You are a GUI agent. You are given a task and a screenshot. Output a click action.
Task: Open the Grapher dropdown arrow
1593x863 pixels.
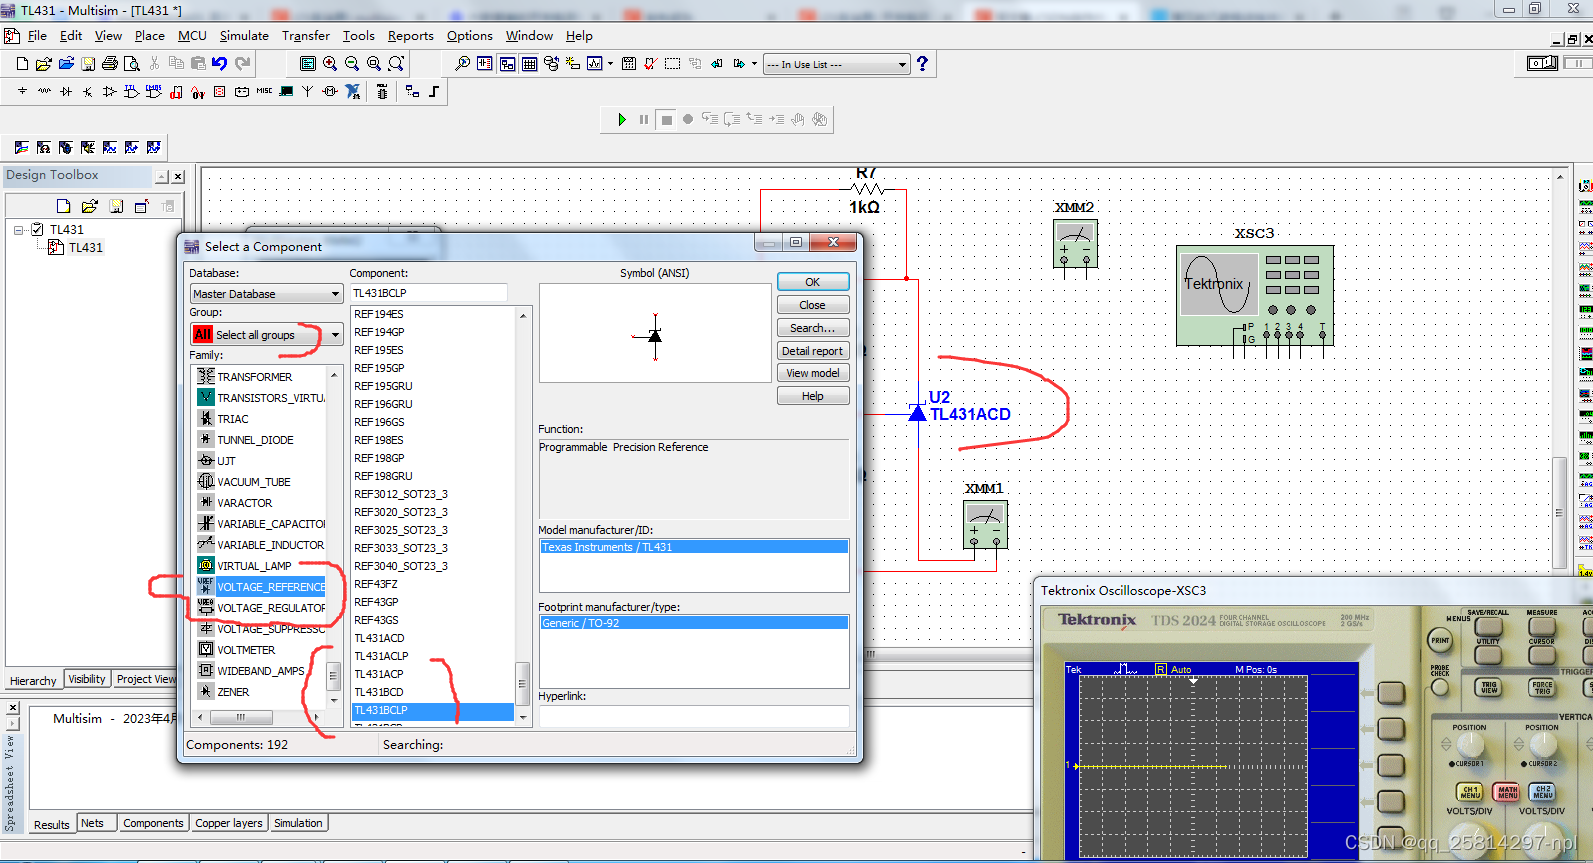[610, 63]
